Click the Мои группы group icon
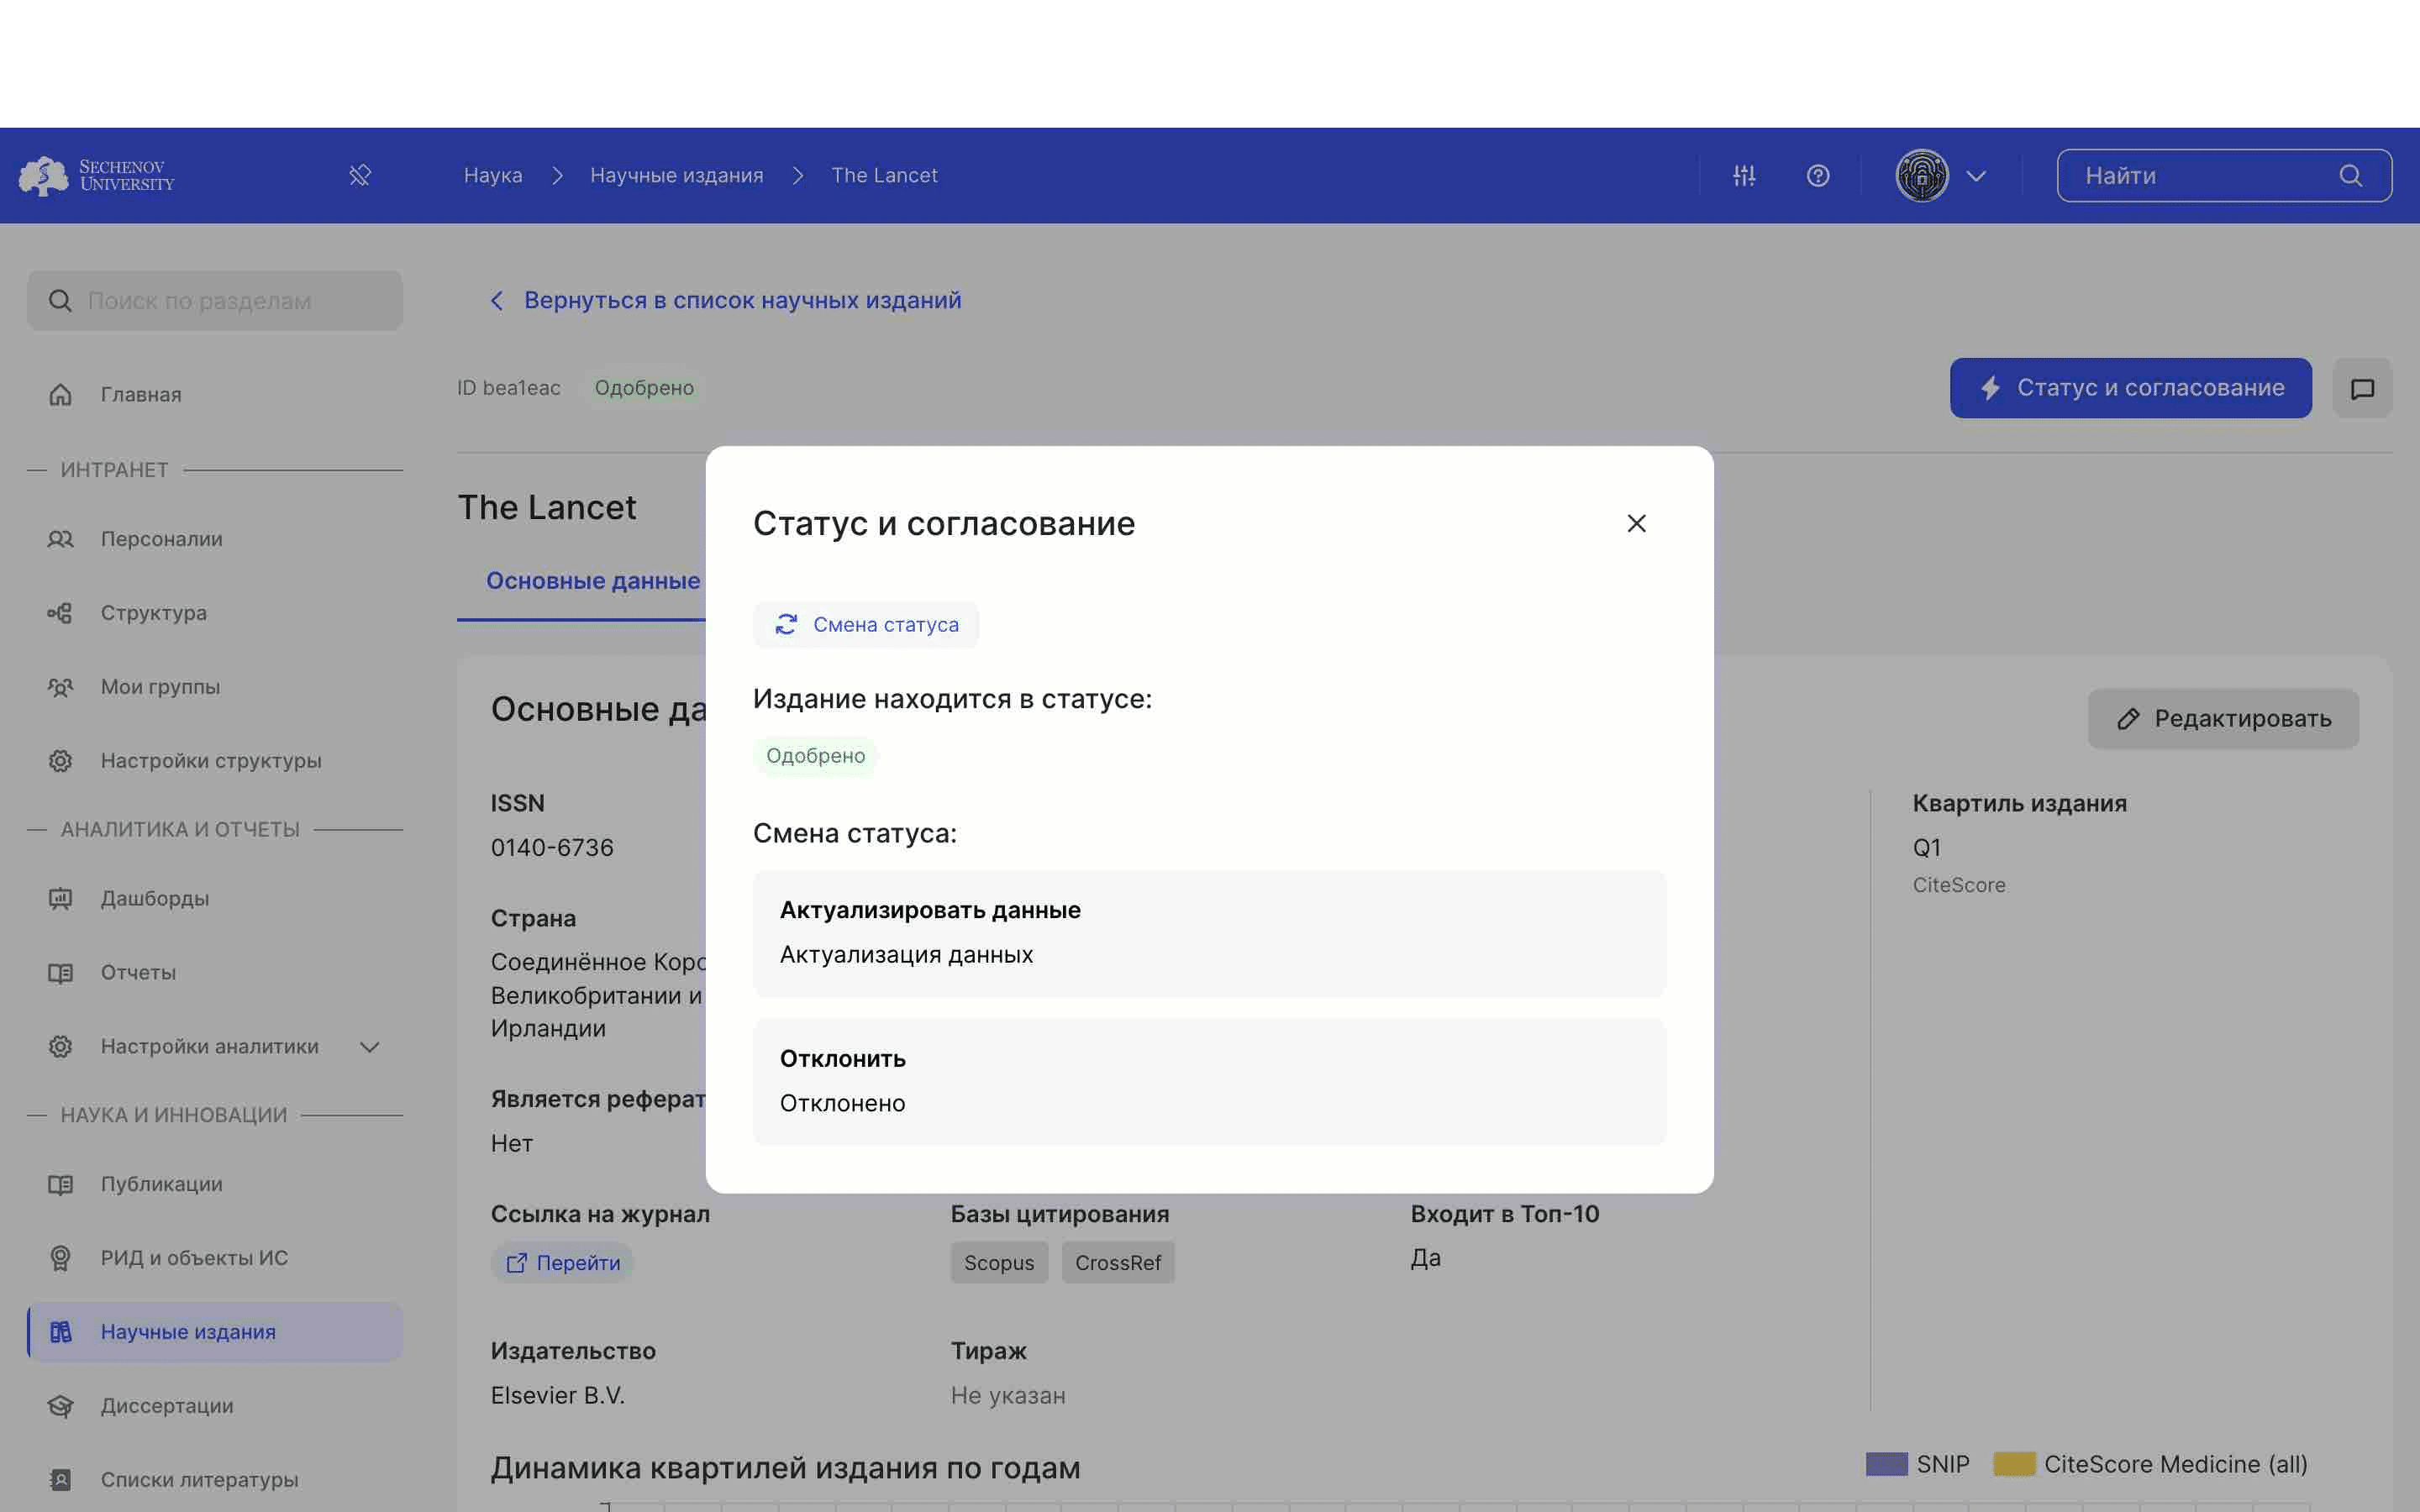The image size is (2420, 1512). 60,687
